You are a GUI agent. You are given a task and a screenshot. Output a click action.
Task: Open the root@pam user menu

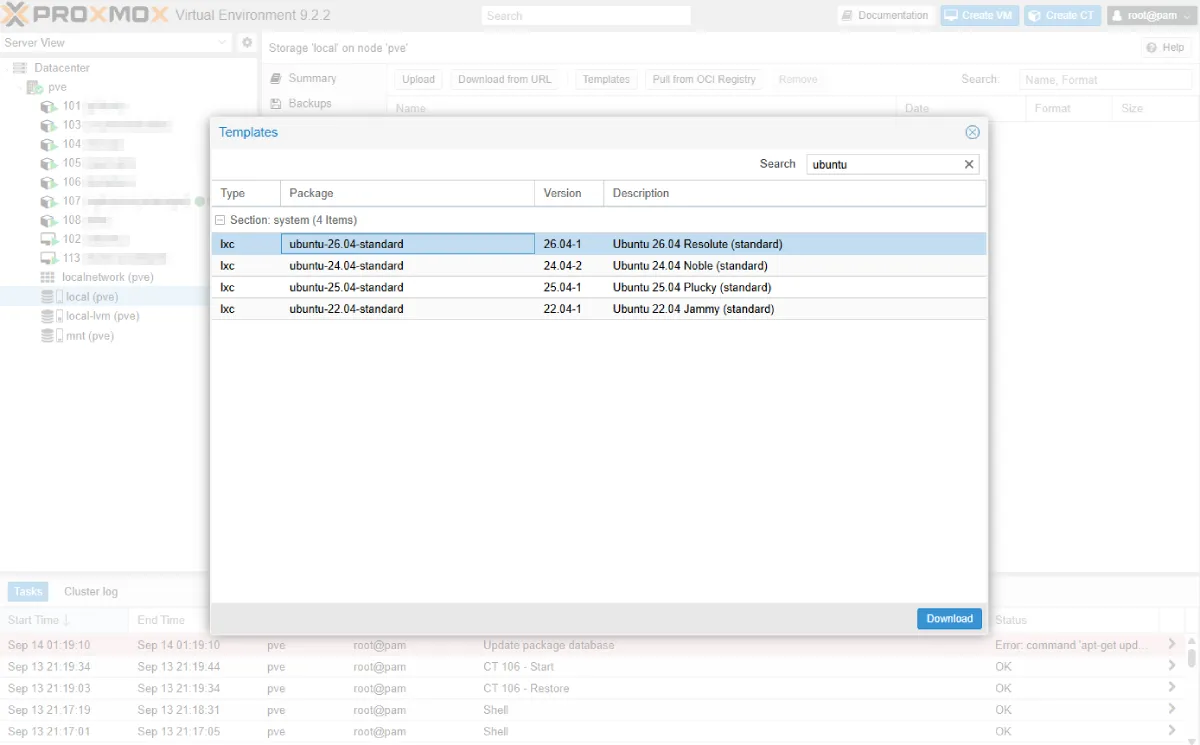[1150, 15]
